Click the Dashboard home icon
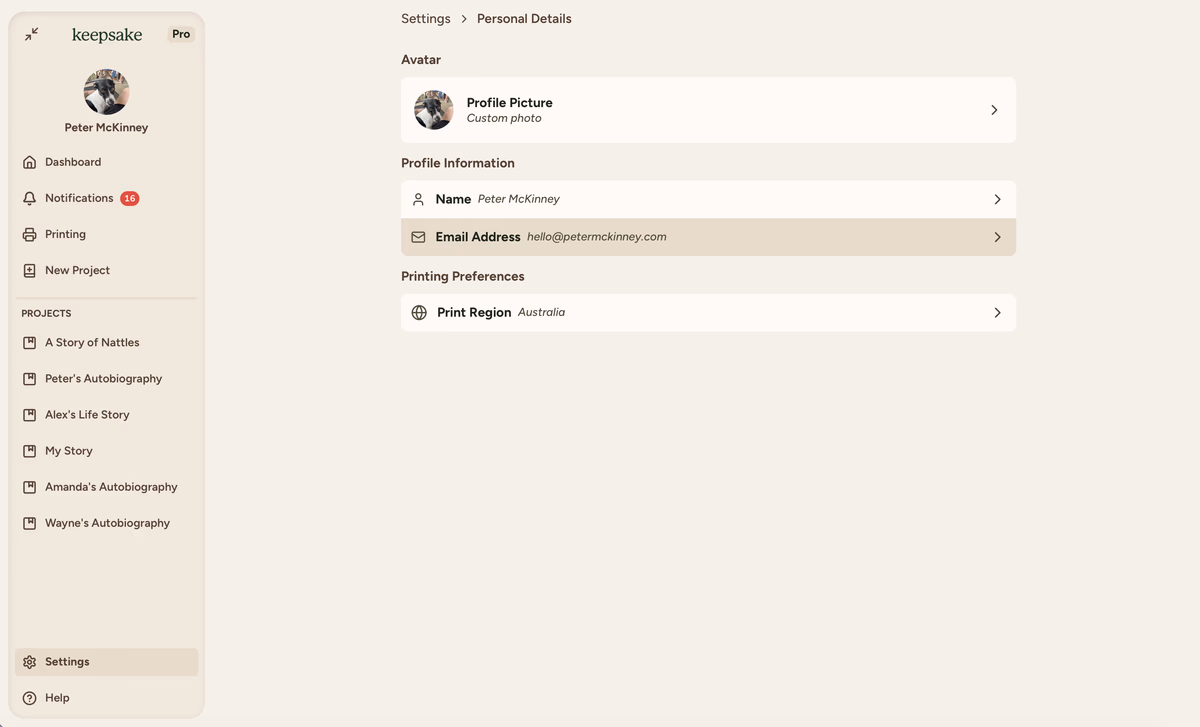Viewport: 1200px width, 727px height. 30,162
